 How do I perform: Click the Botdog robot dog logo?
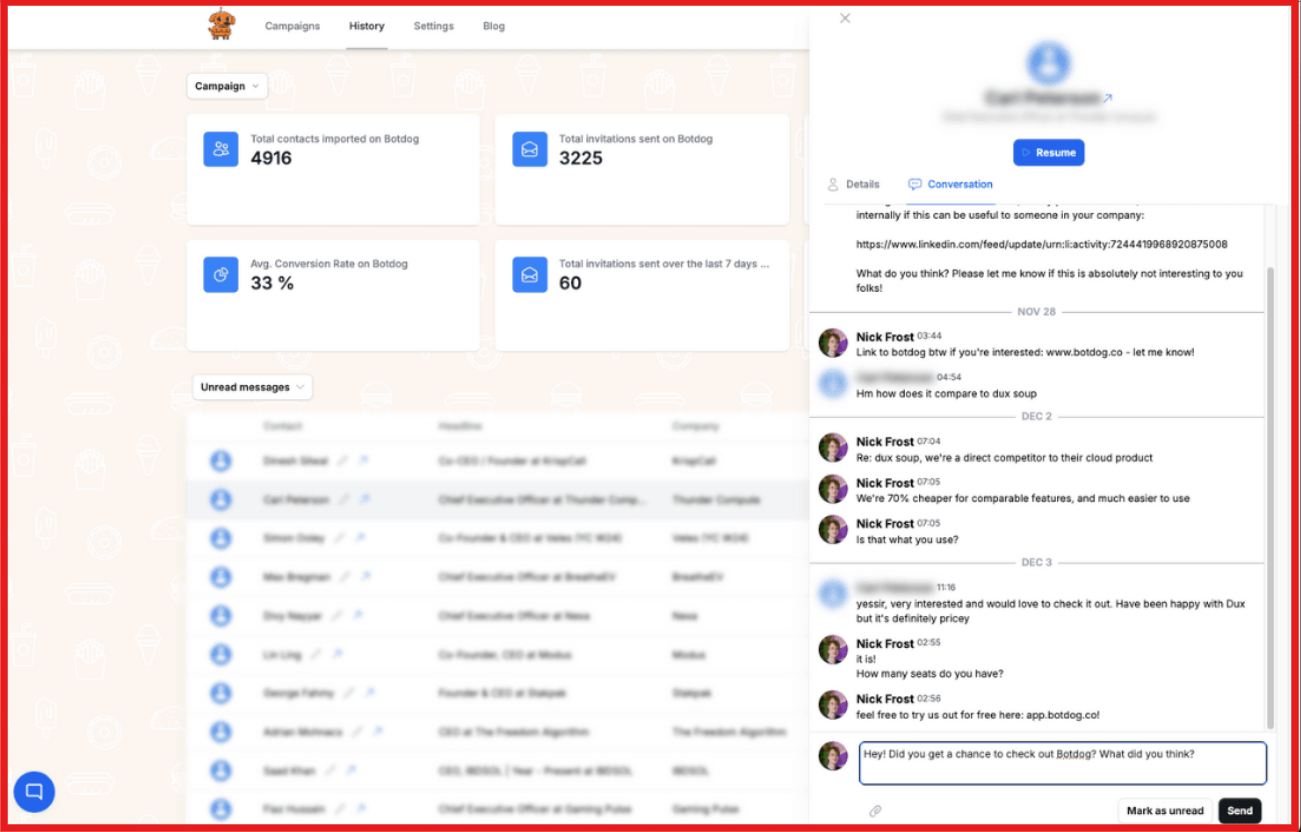click(221, 24)
